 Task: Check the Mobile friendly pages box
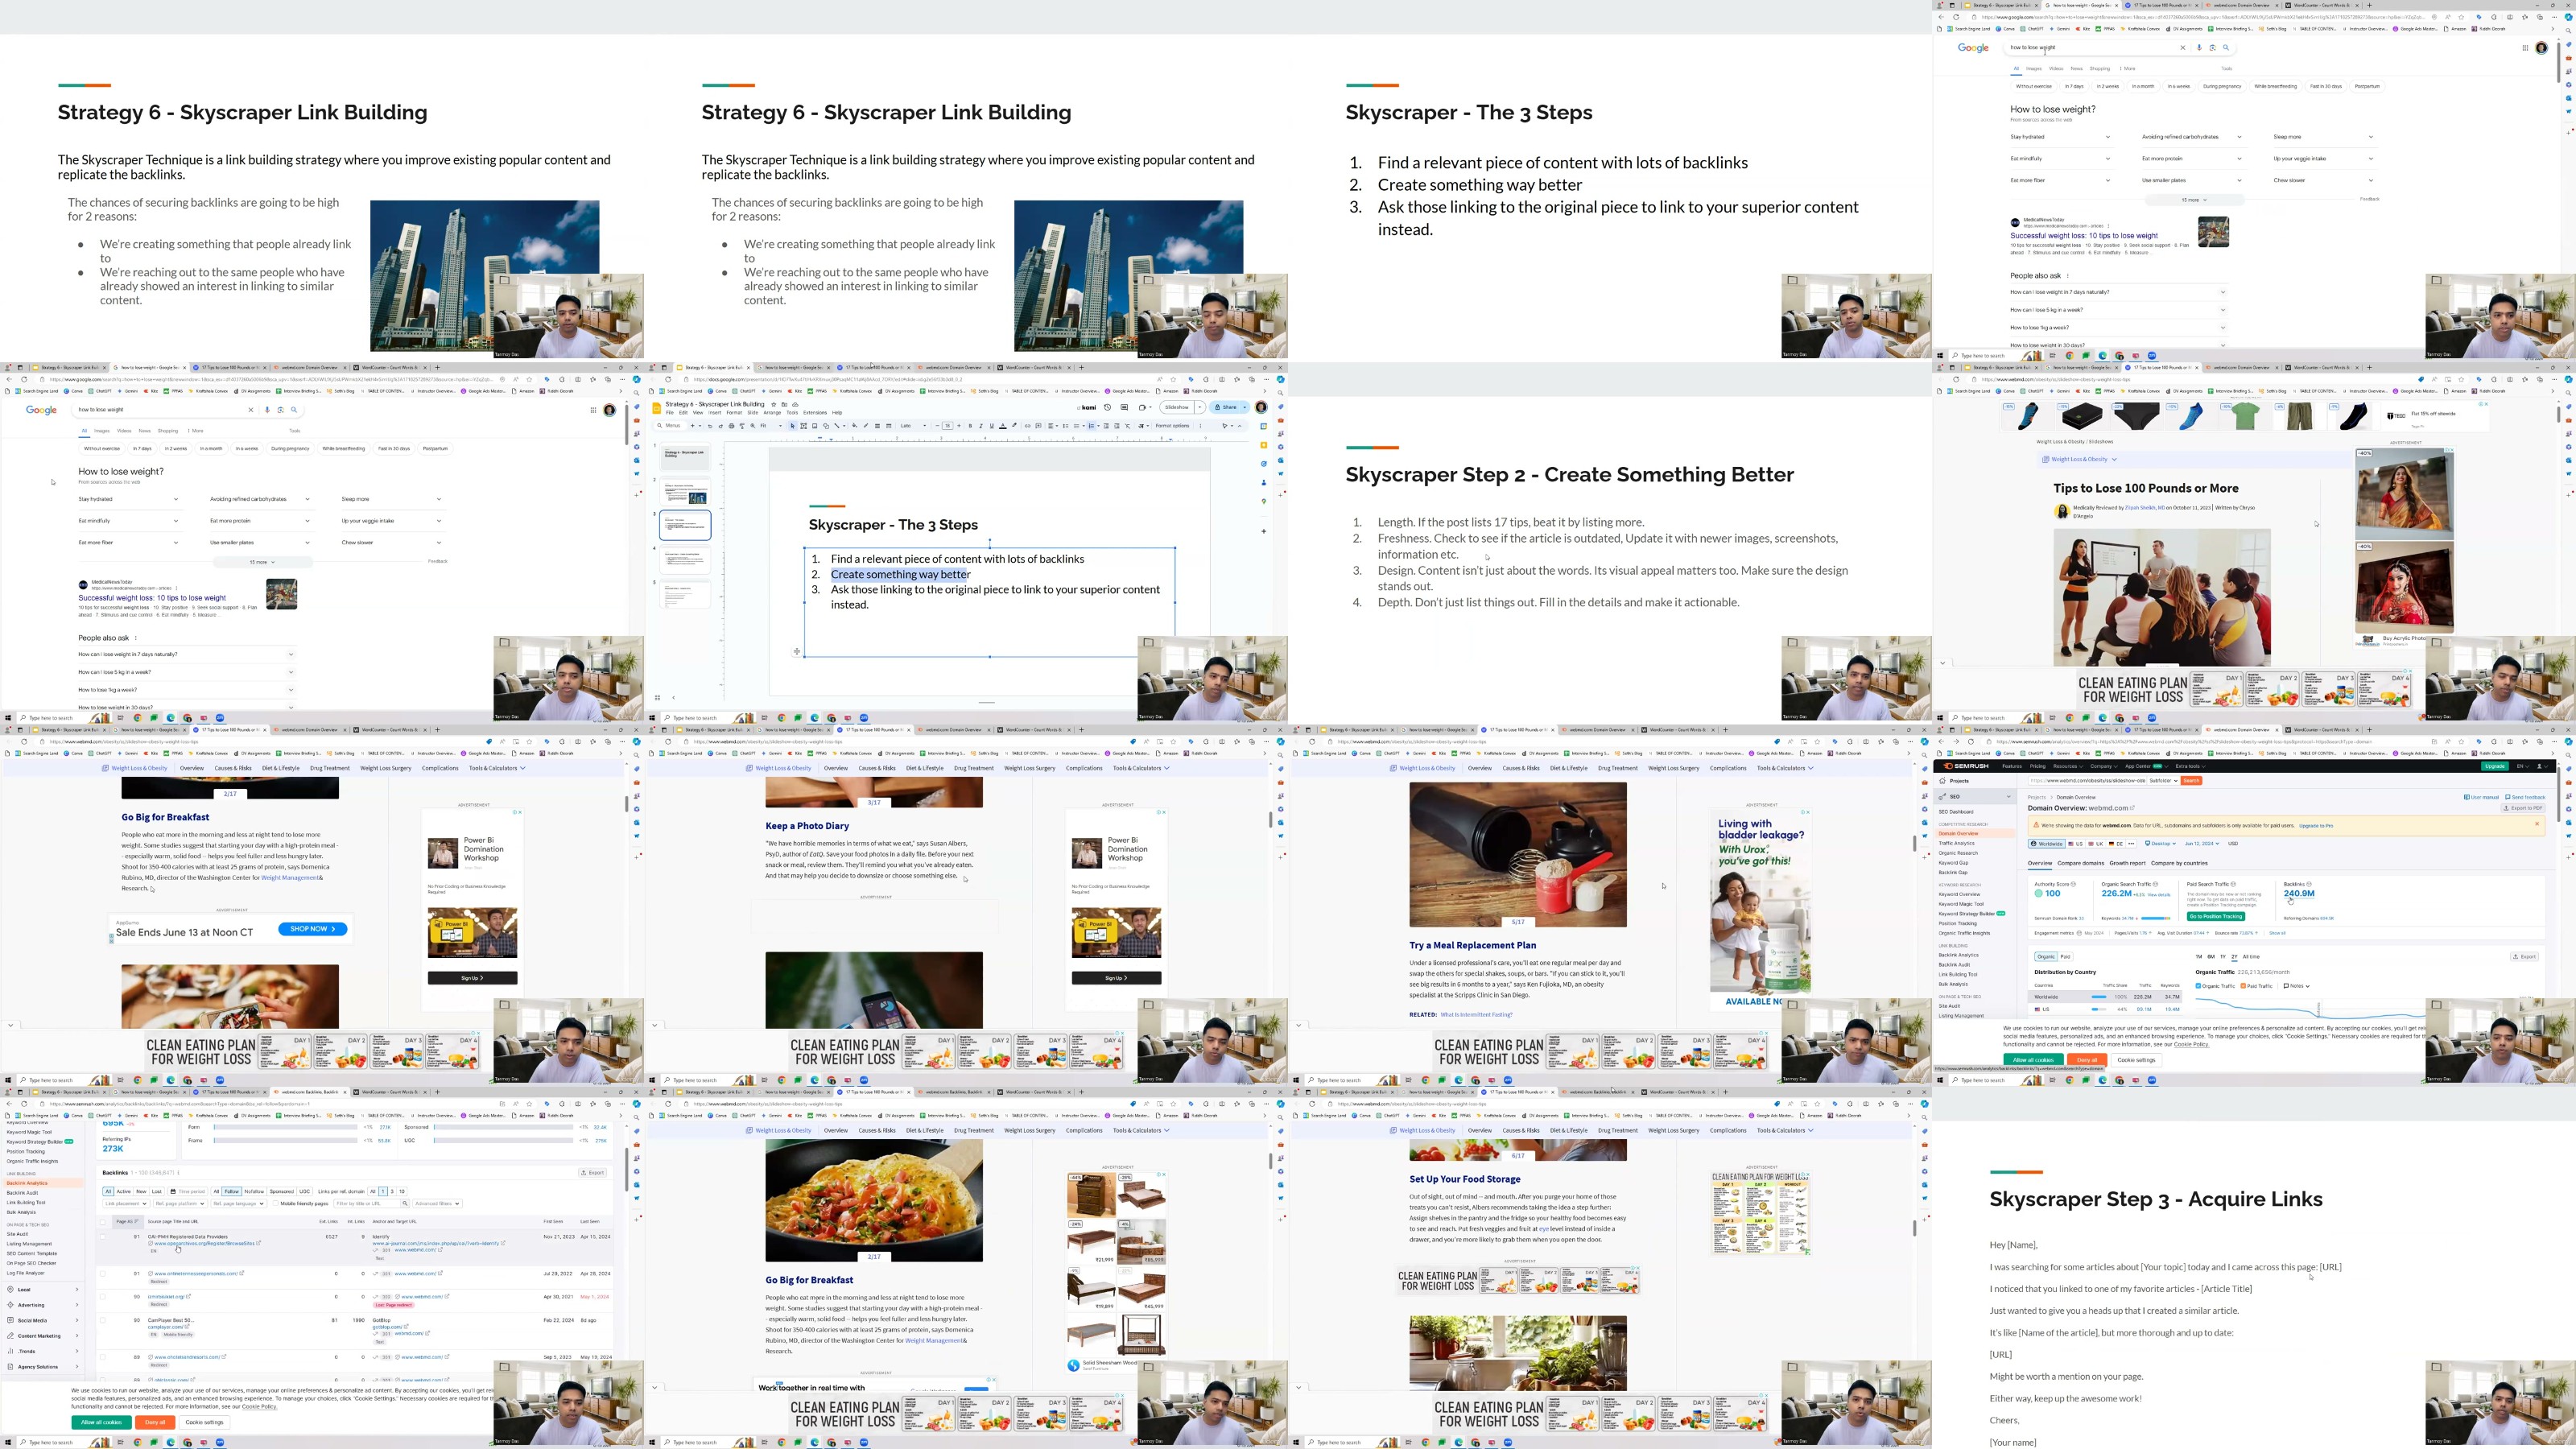tap(276, 1204)
